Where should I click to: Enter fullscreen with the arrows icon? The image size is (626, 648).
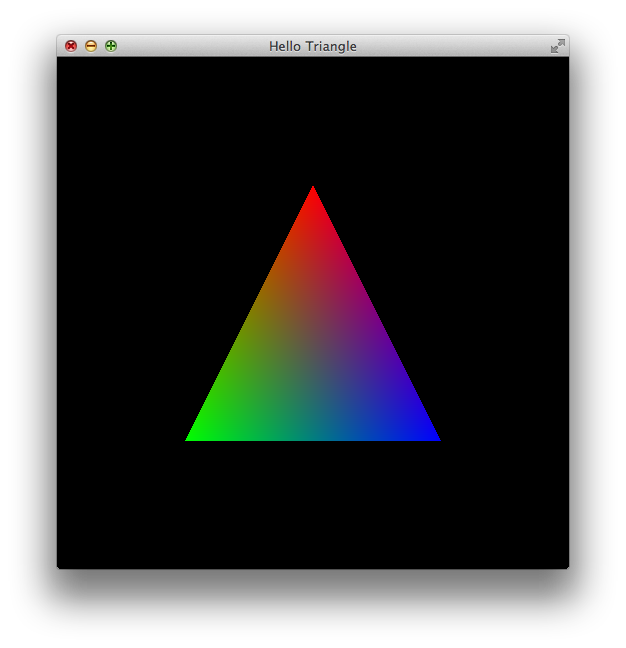point(557,46)
